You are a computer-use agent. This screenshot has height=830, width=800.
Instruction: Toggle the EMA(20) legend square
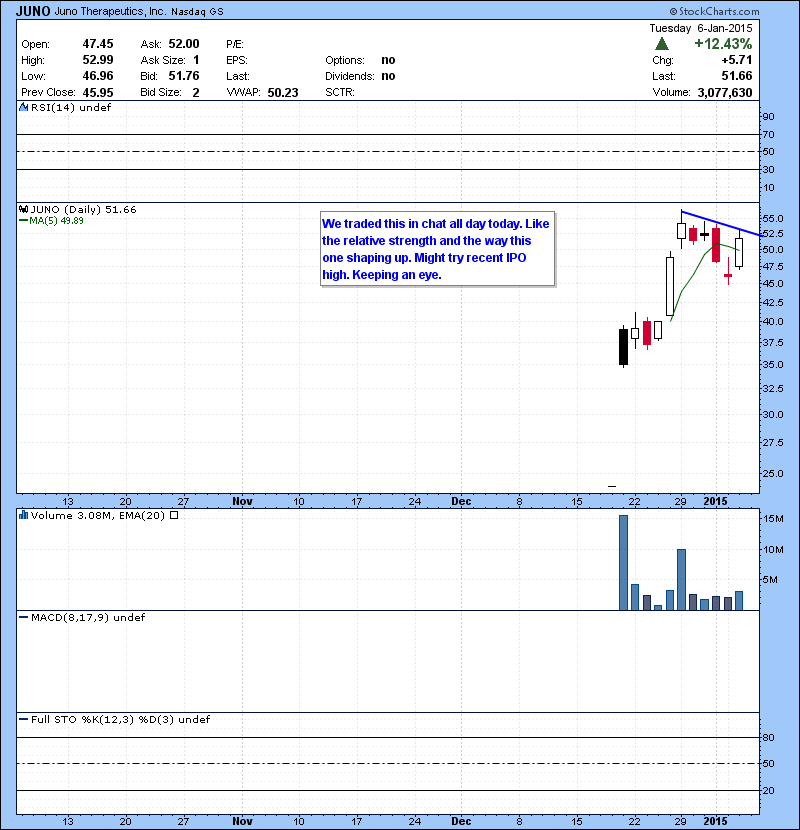pyautogui.click(x=174, y=515)
